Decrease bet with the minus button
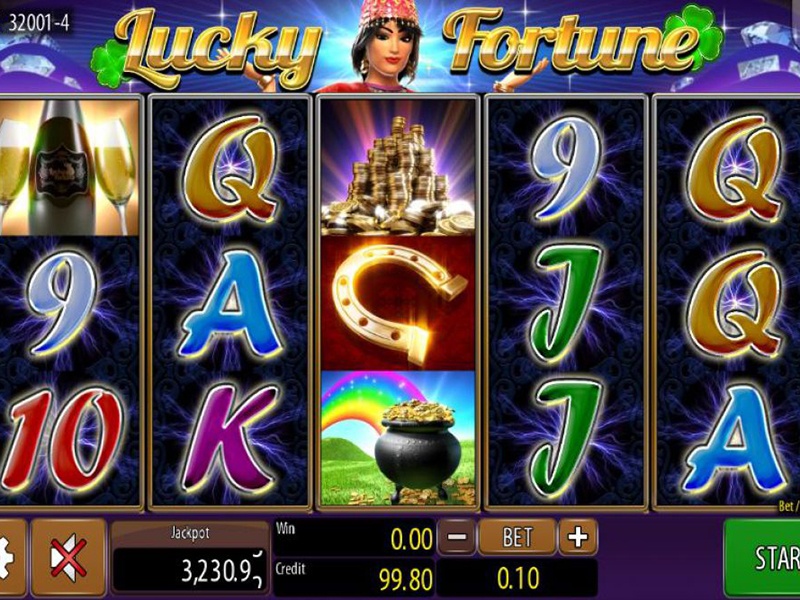Viewport: 800px width, 600px height. 457,537
